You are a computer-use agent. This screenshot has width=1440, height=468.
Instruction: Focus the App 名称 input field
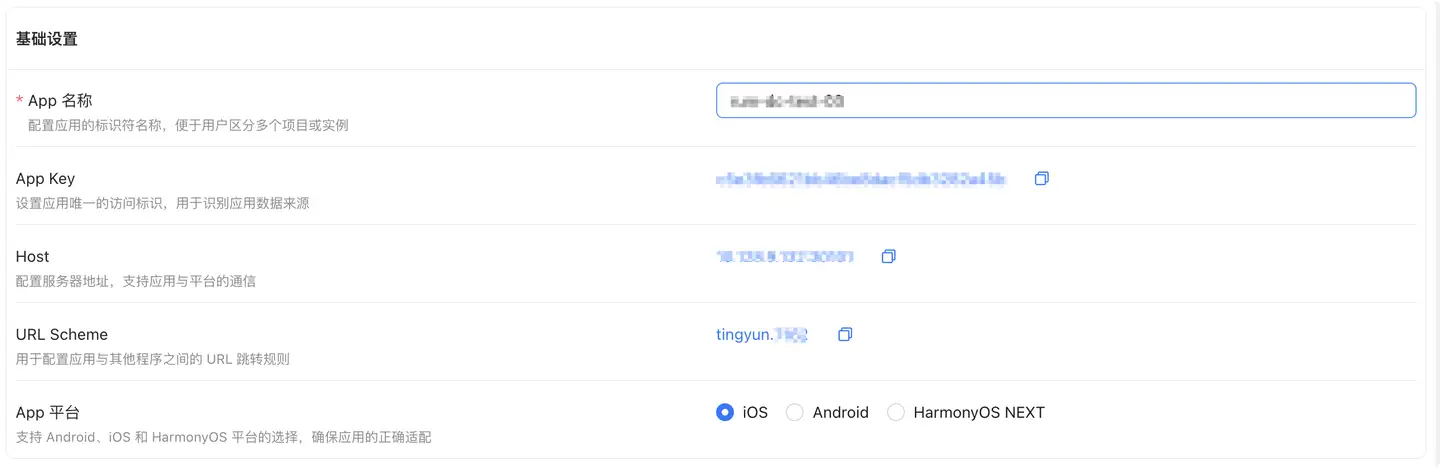(1065, 100)
